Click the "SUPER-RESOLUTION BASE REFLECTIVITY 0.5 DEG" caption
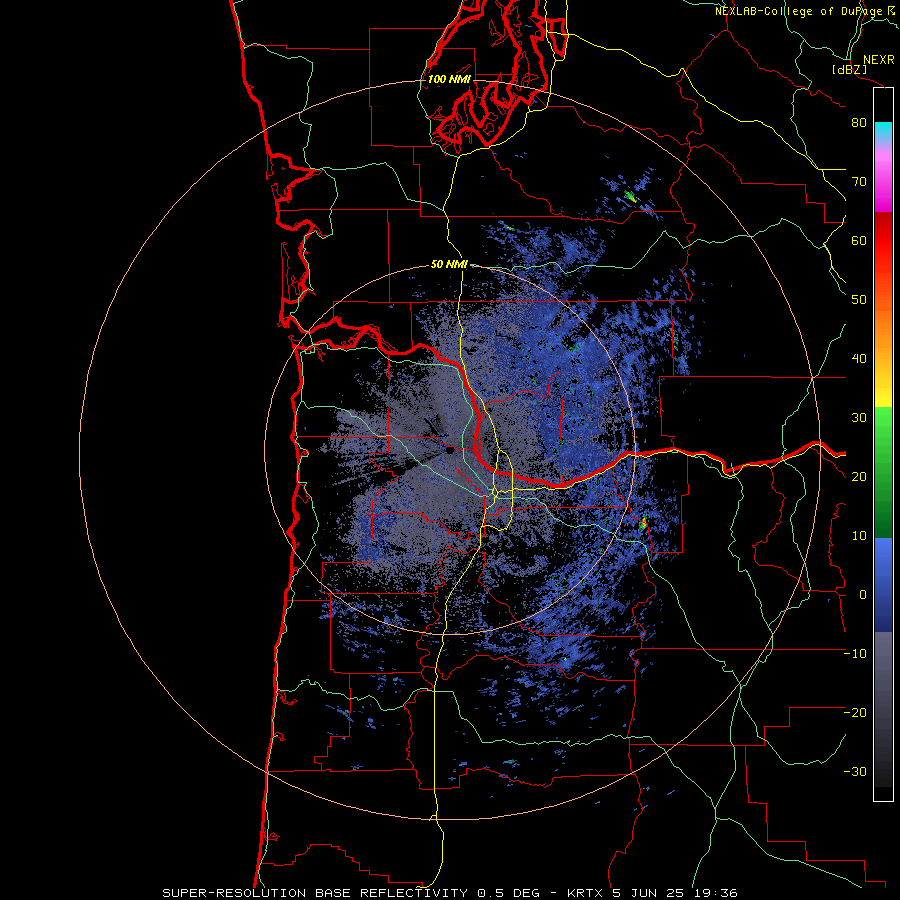The image size is (900, 900). [x=351, y=893]
